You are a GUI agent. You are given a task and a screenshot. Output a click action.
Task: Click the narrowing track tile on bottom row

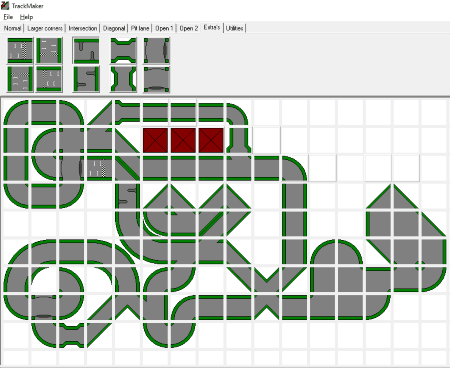click(71, 336)
